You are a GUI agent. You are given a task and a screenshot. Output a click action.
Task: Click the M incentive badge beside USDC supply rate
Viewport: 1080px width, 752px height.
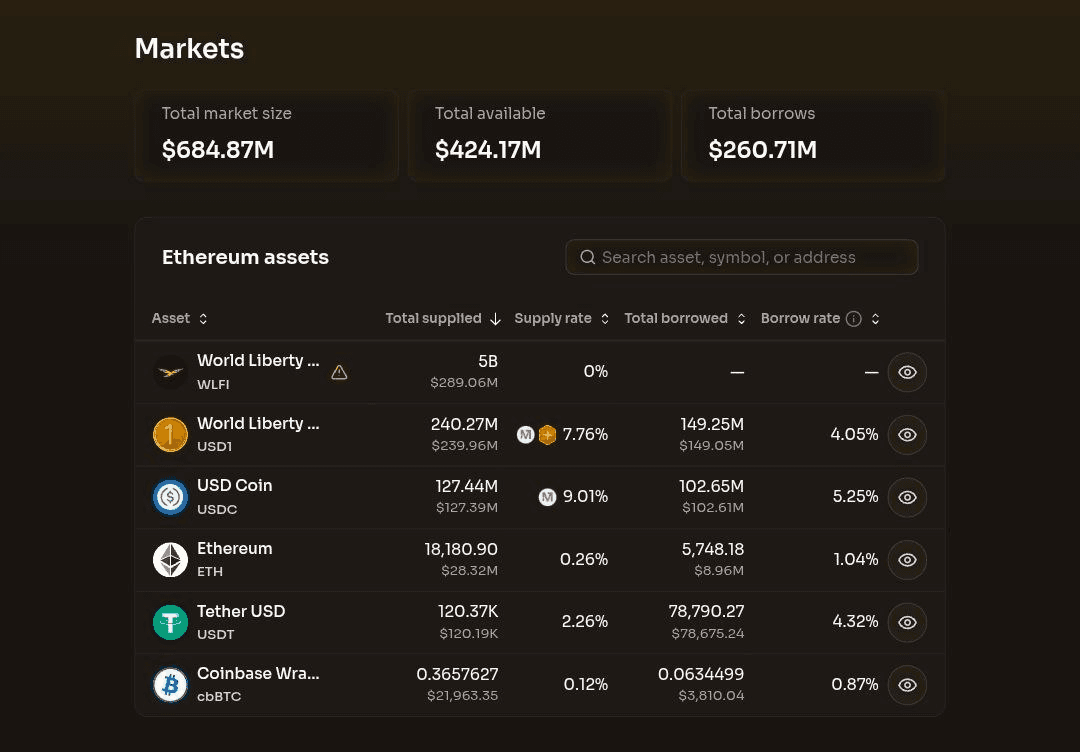point(547,497)
